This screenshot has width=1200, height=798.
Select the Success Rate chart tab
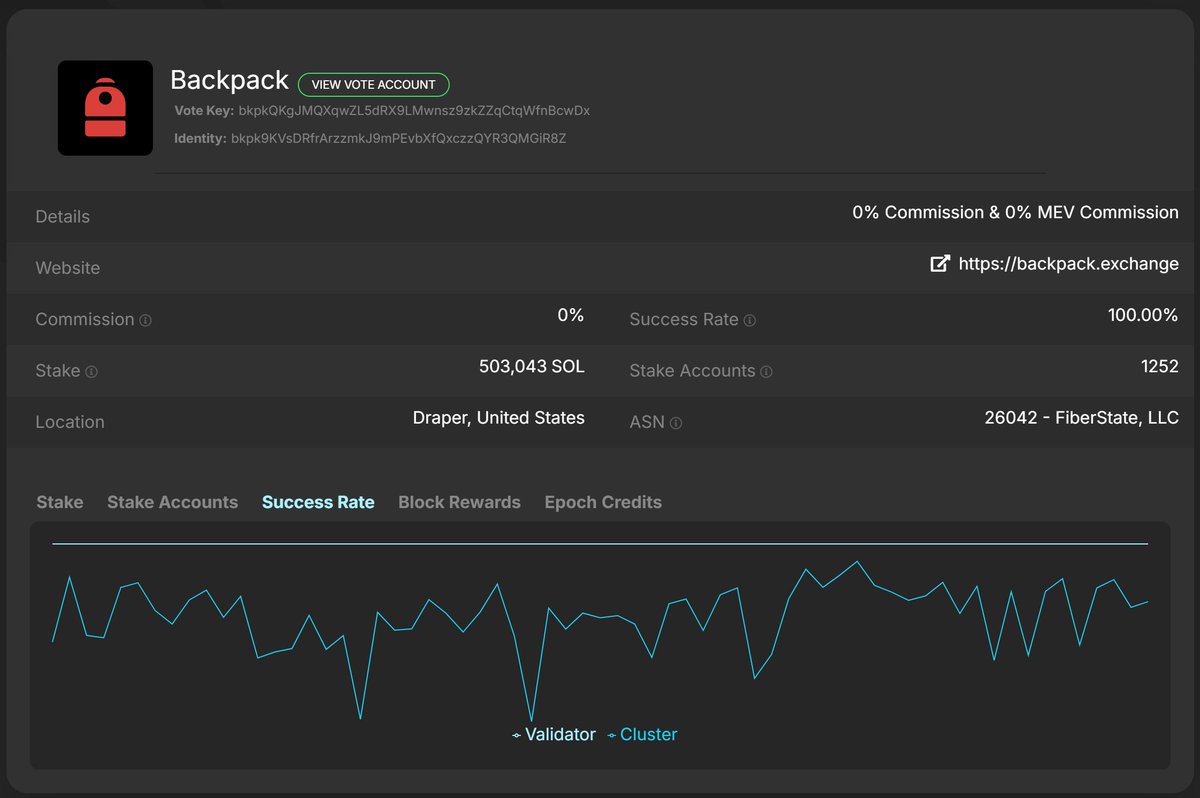pyautogui.click(x=318, y=502)
